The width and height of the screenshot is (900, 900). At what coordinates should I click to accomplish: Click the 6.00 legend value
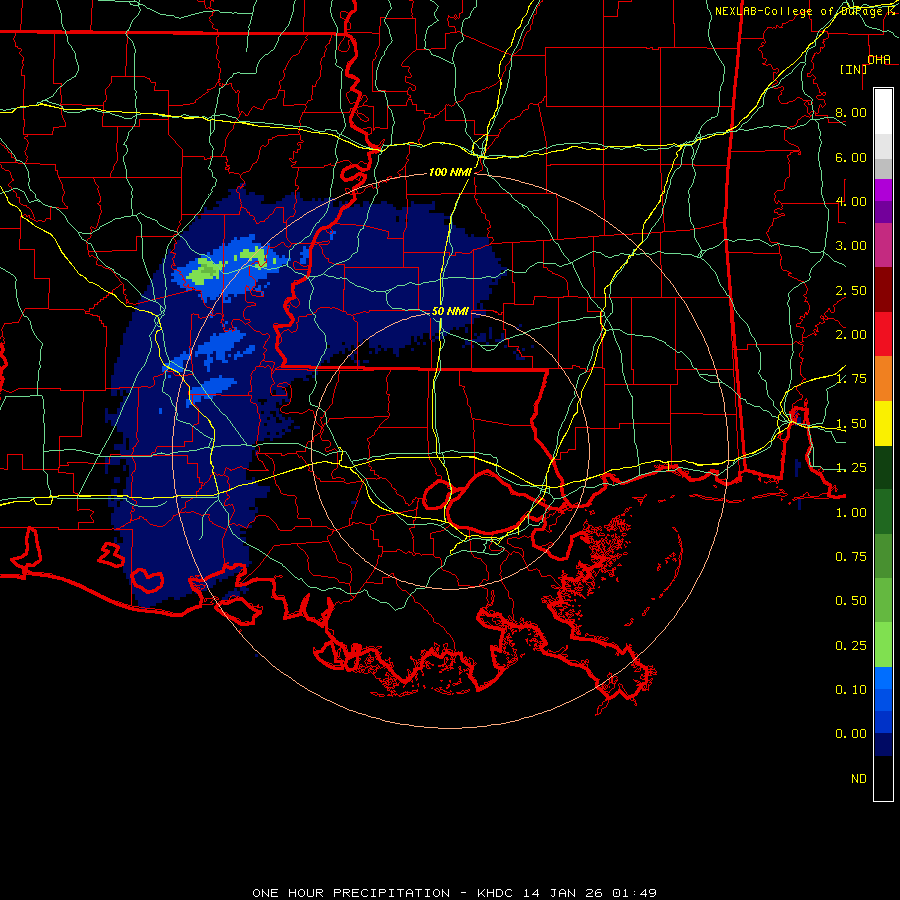[x=851, y=157]
